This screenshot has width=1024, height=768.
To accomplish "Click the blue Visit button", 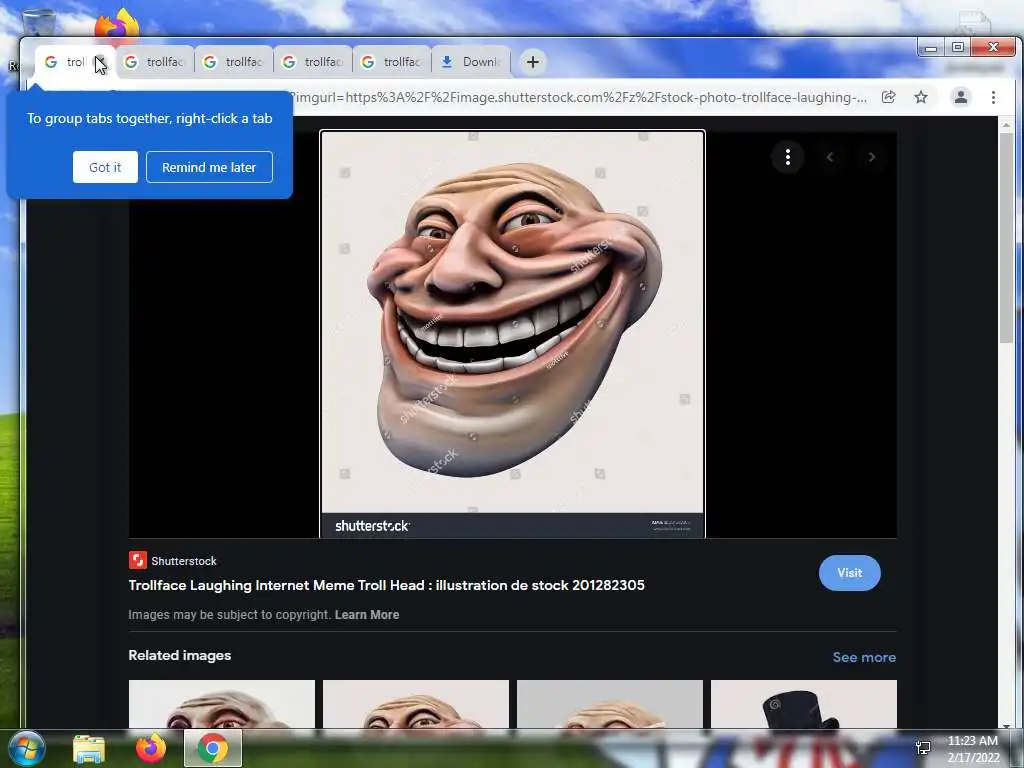I will click(x=850, y=573).
